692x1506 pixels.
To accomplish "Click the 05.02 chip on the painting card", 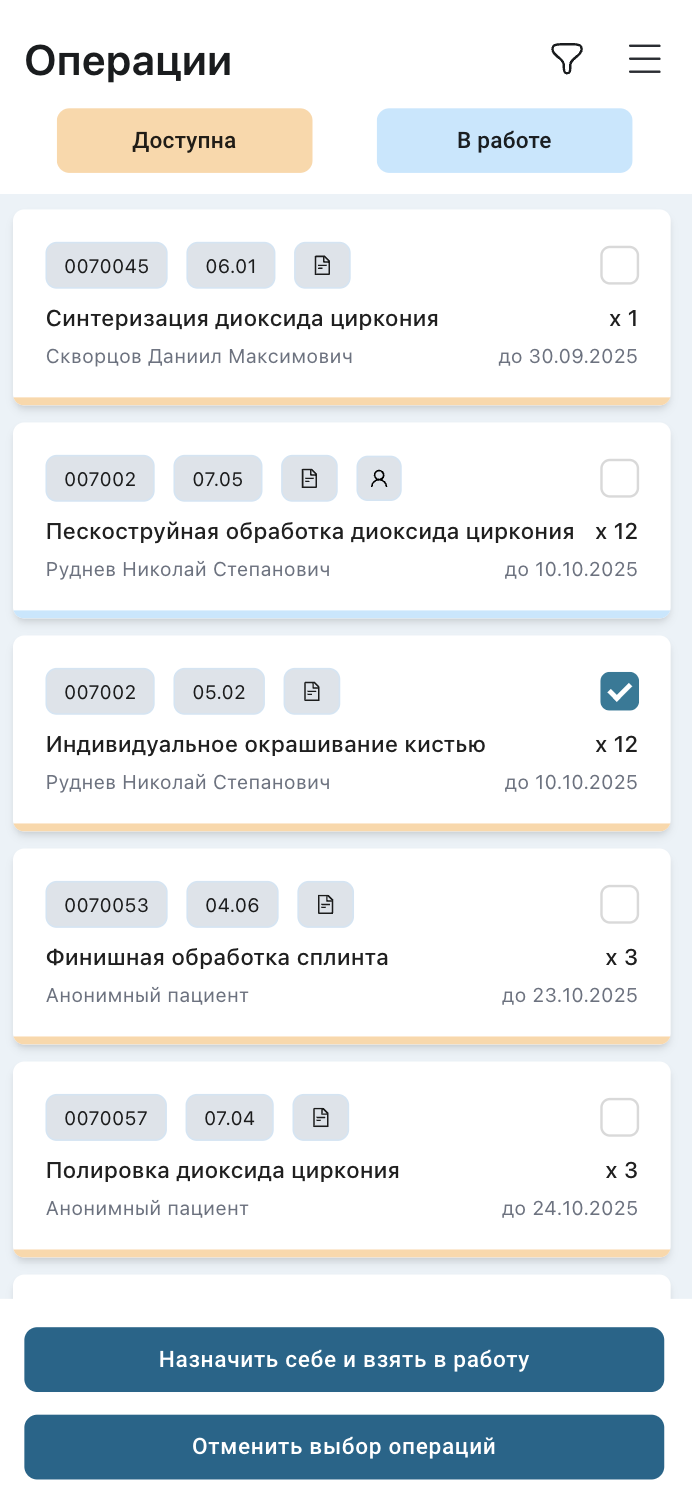I will pyautogui.click(x=219, y=691).
